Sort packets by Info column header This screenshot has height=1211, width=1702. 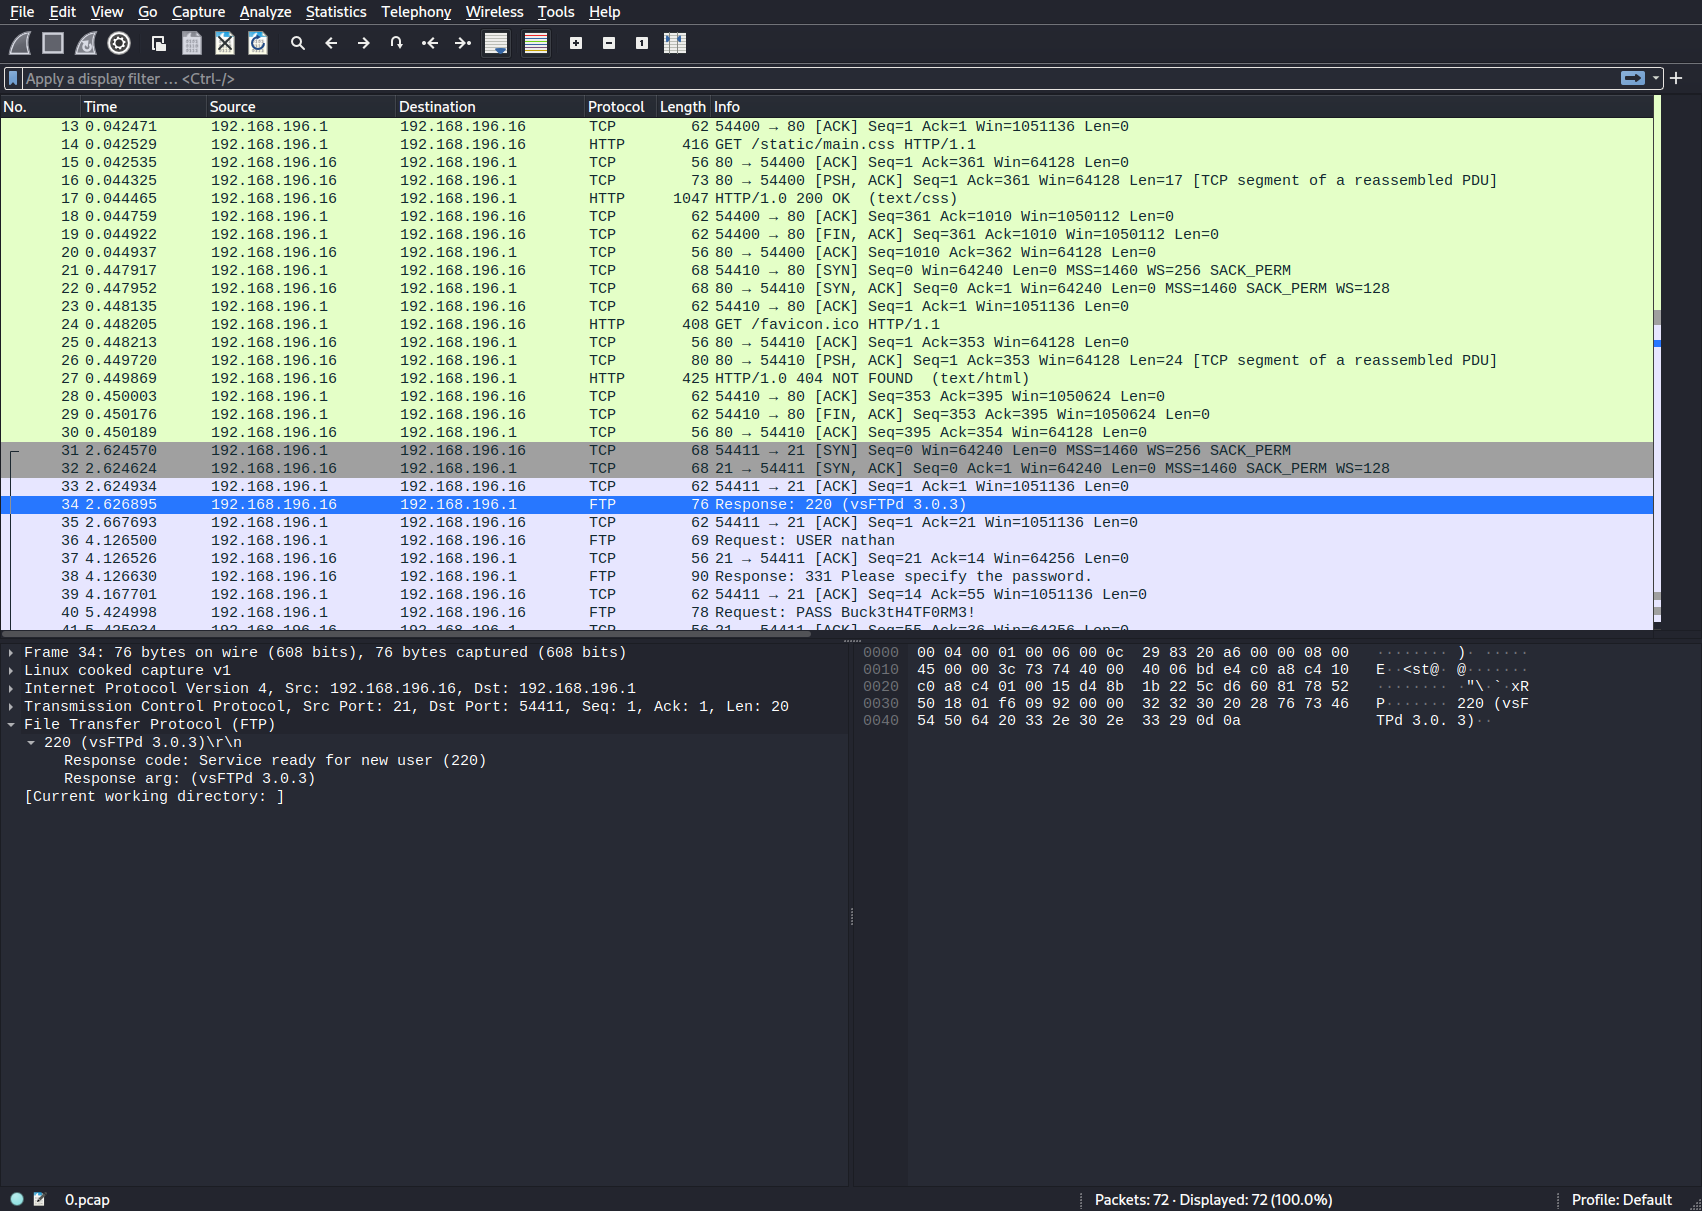tap(1181, 107)
